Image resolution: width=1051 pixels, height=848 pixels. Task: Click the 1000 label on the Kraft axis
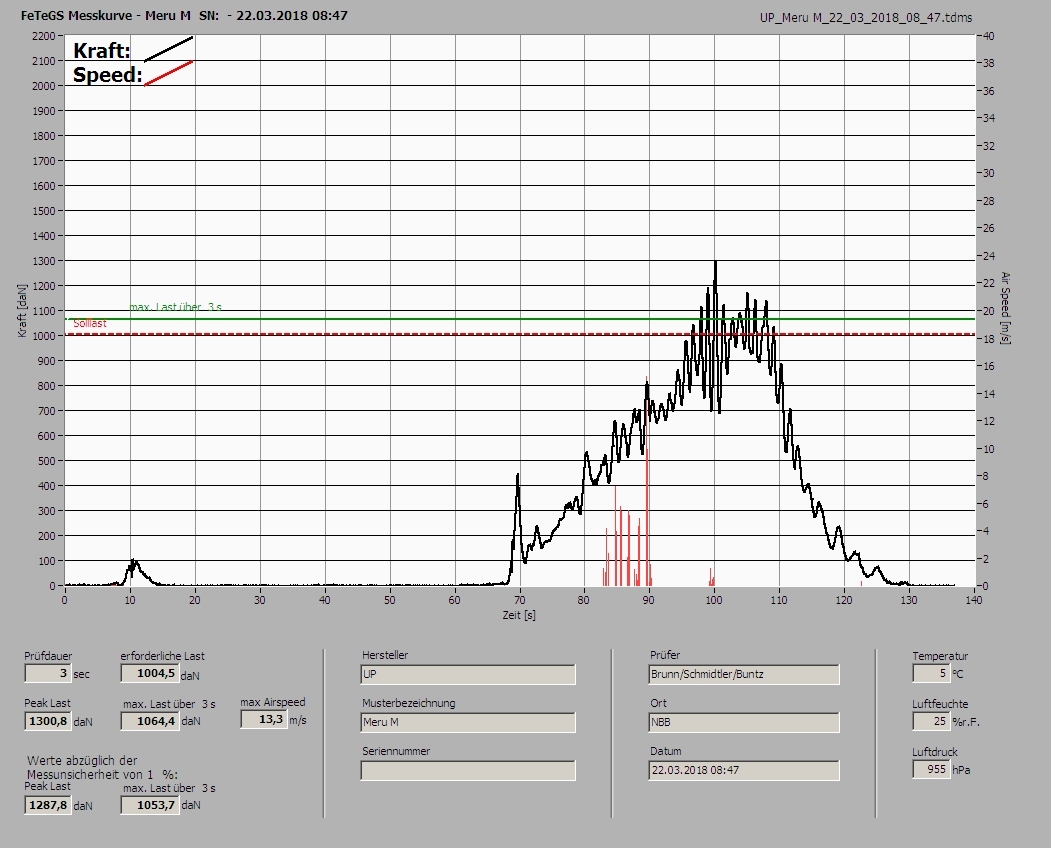pyautogui.click(x=44, y=336)
